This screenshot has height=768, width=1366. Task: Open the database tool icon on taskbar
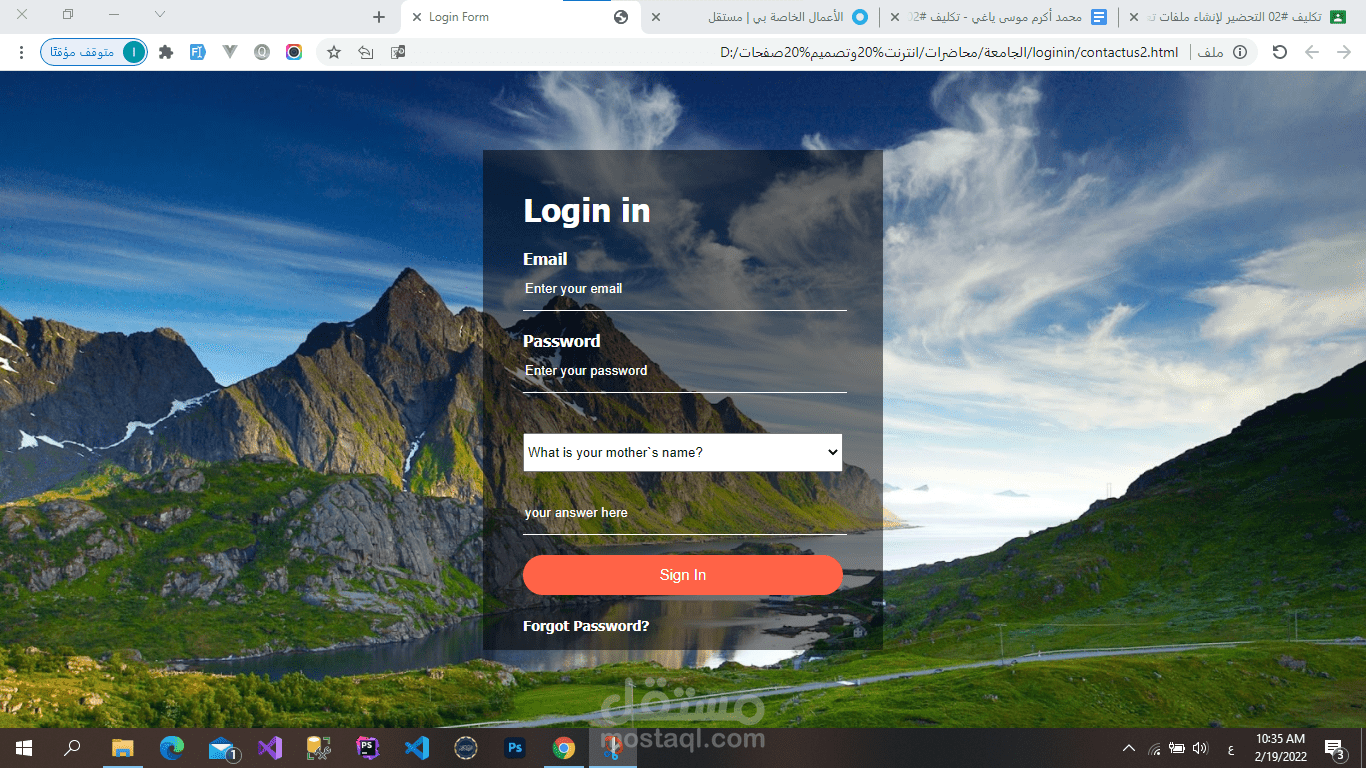(319, 748)
